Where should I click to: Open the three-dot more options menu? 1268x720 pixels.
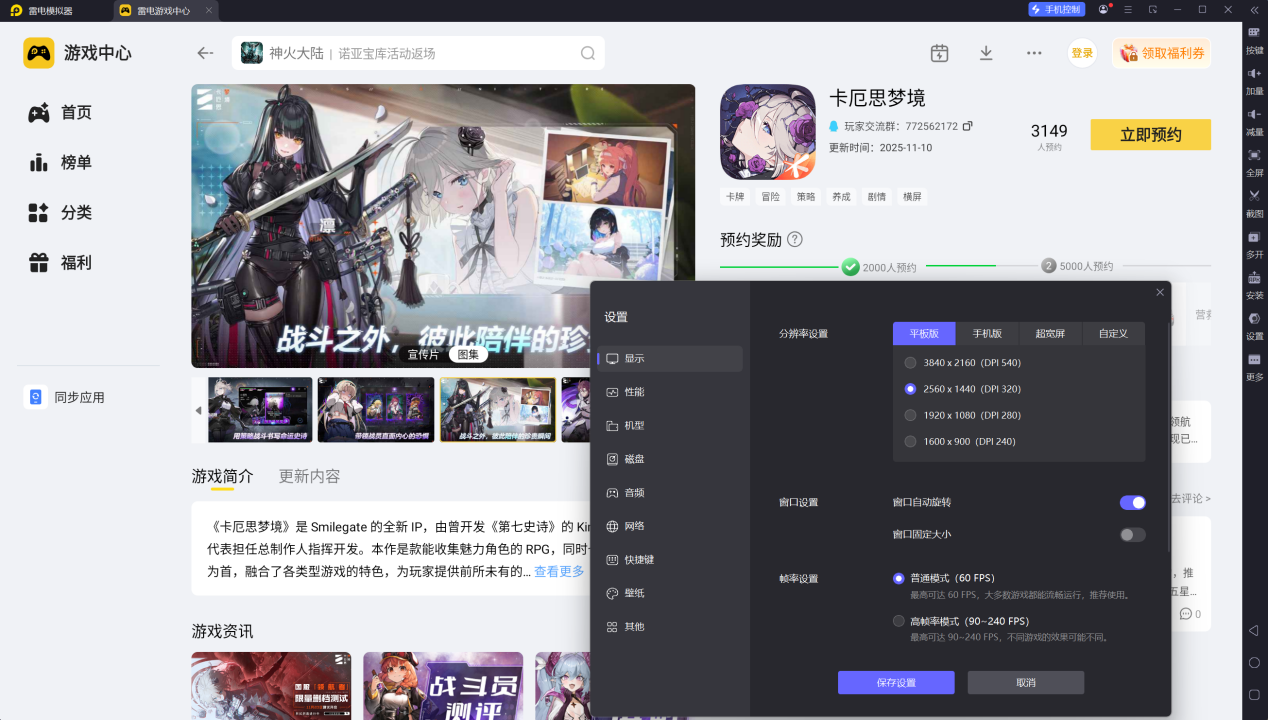[x=1034, y=53]
